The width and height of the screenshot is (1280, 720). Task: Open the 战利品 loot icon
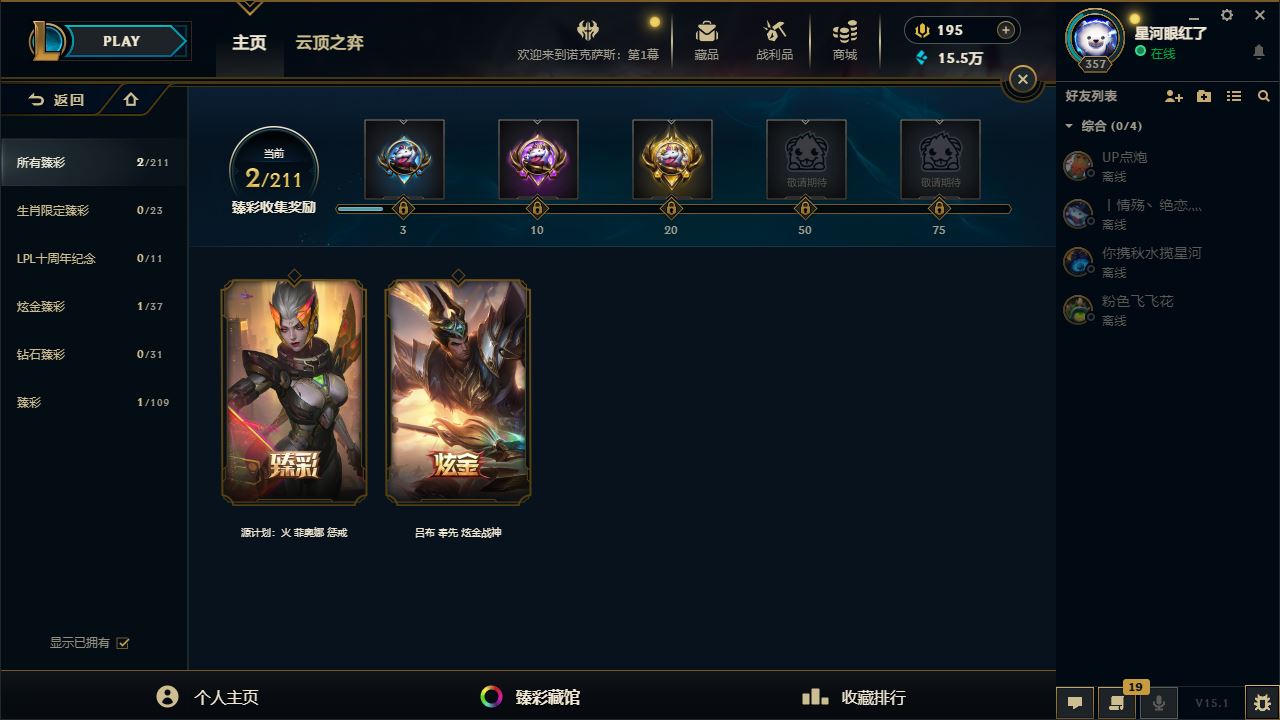[774, 41]
